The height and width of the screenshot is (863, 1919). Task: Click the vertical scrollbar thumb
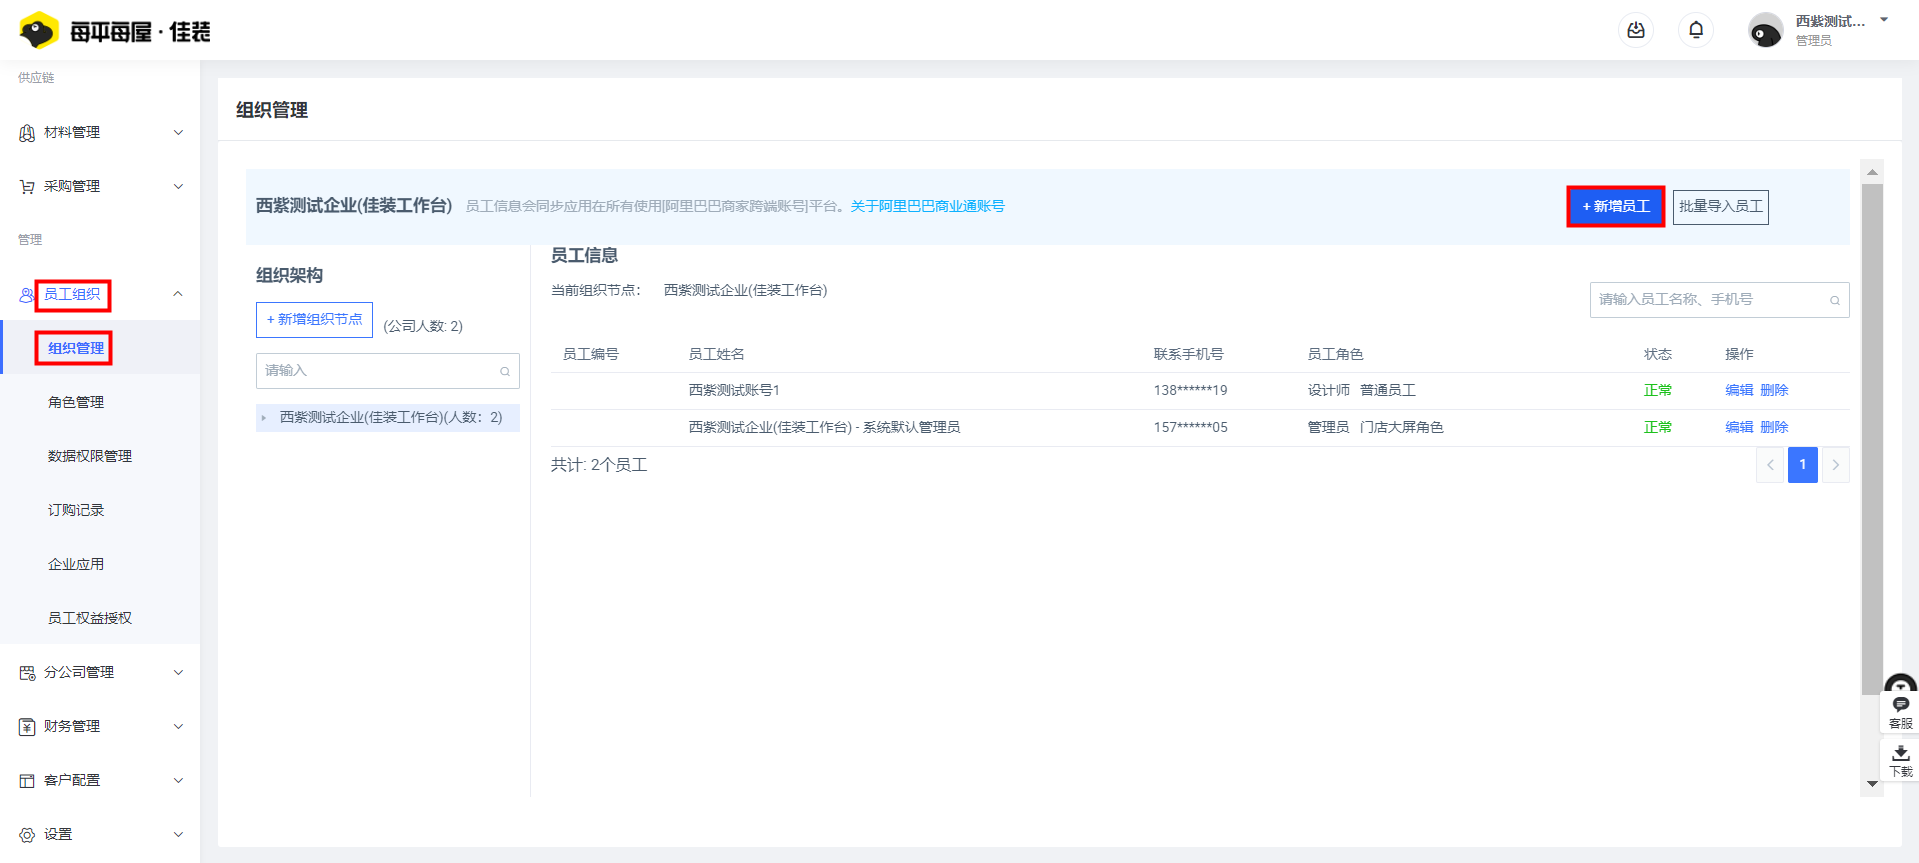[x=1872, y=438]
